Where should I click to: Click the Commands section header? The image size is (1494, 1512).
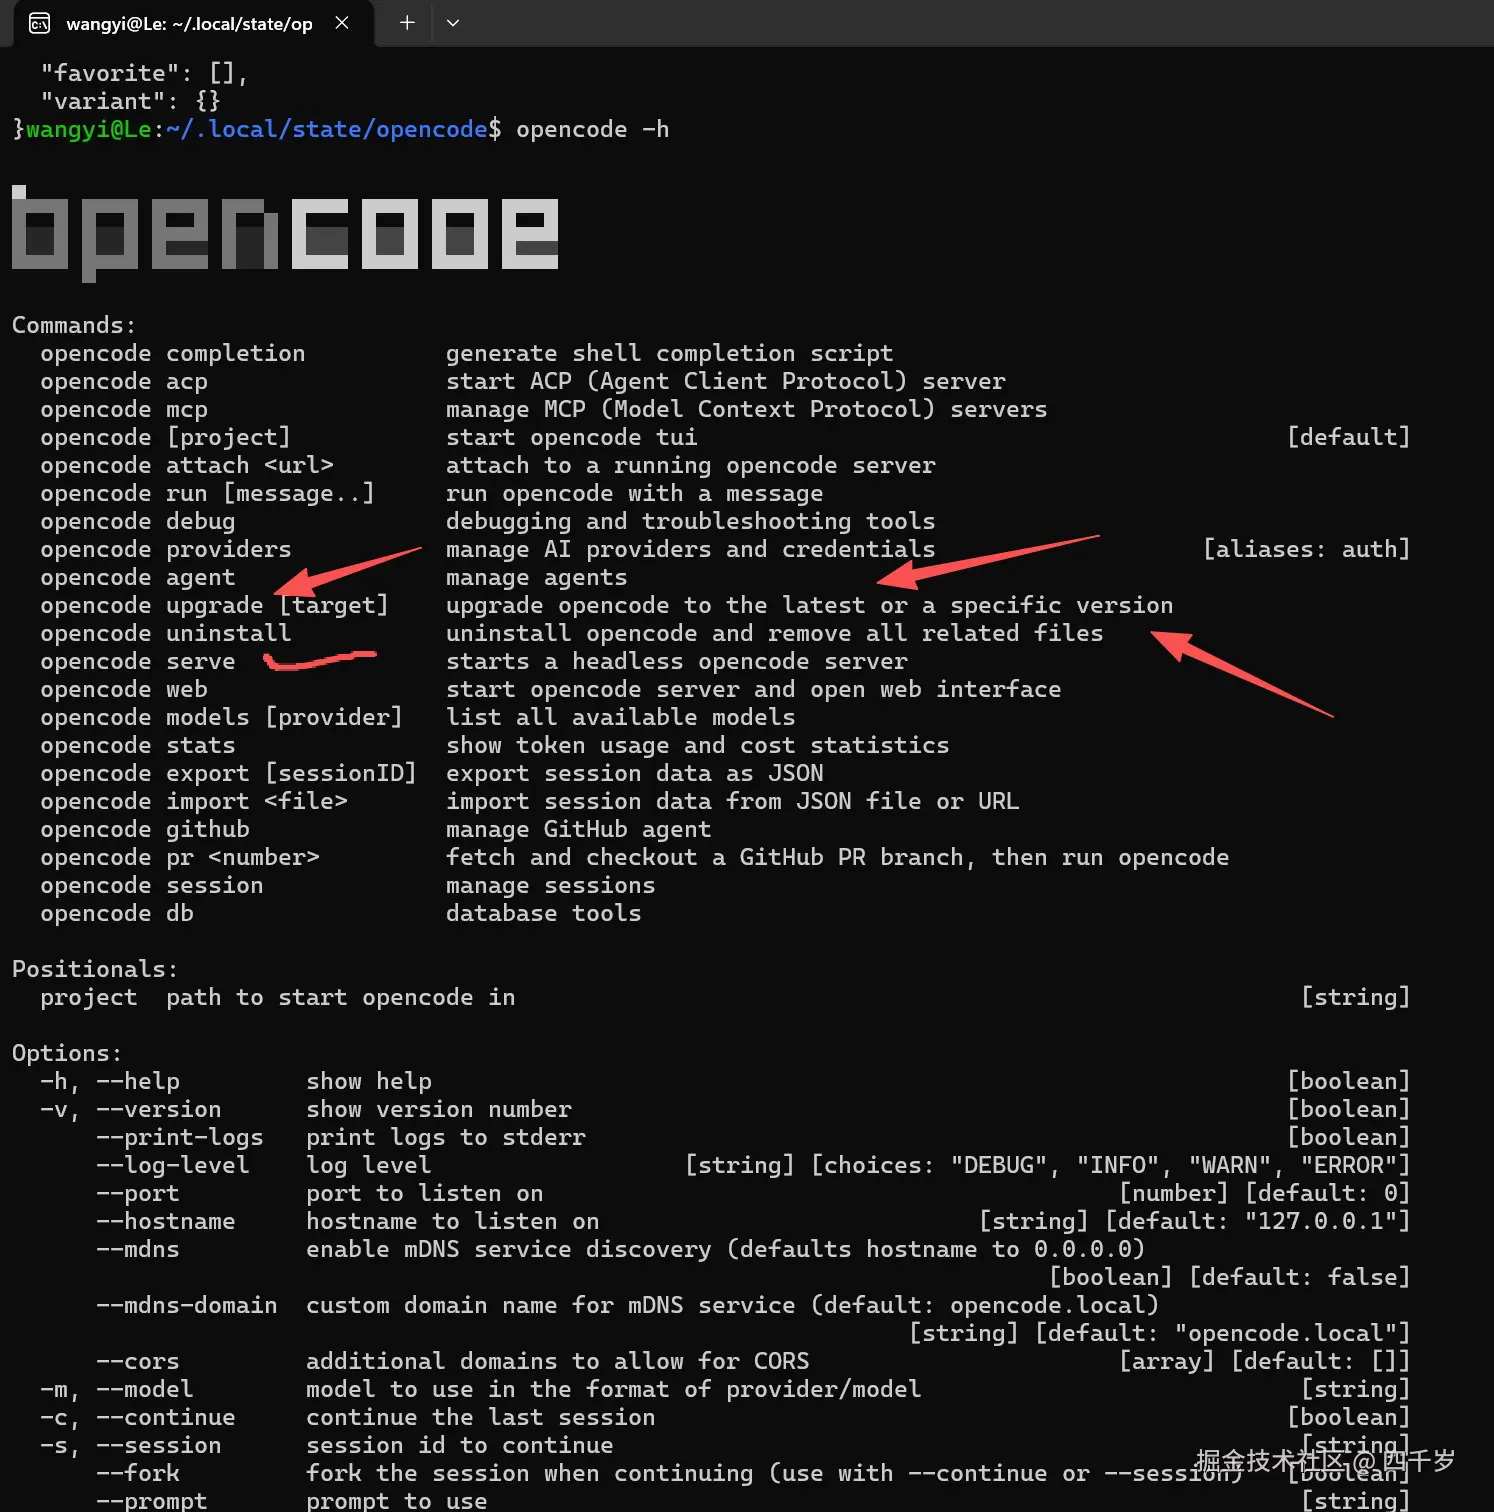[73, 324]
